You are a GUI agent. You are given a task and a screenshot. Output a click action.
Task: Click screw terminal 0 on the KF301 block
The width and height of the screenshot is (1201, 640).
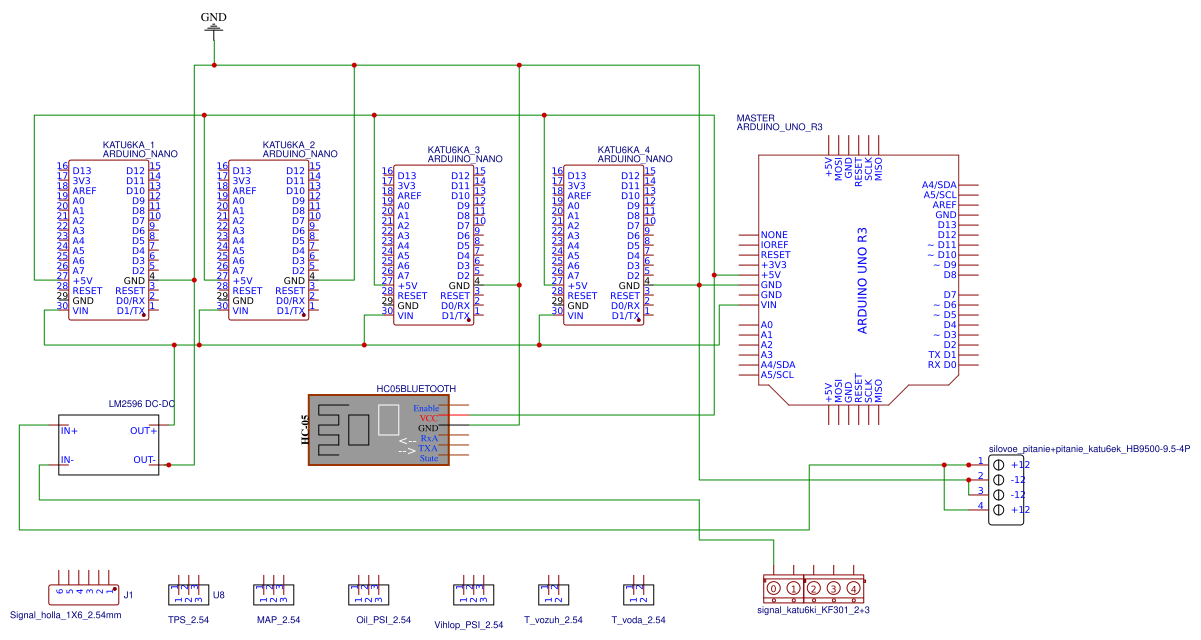click(x=774, y=588)
